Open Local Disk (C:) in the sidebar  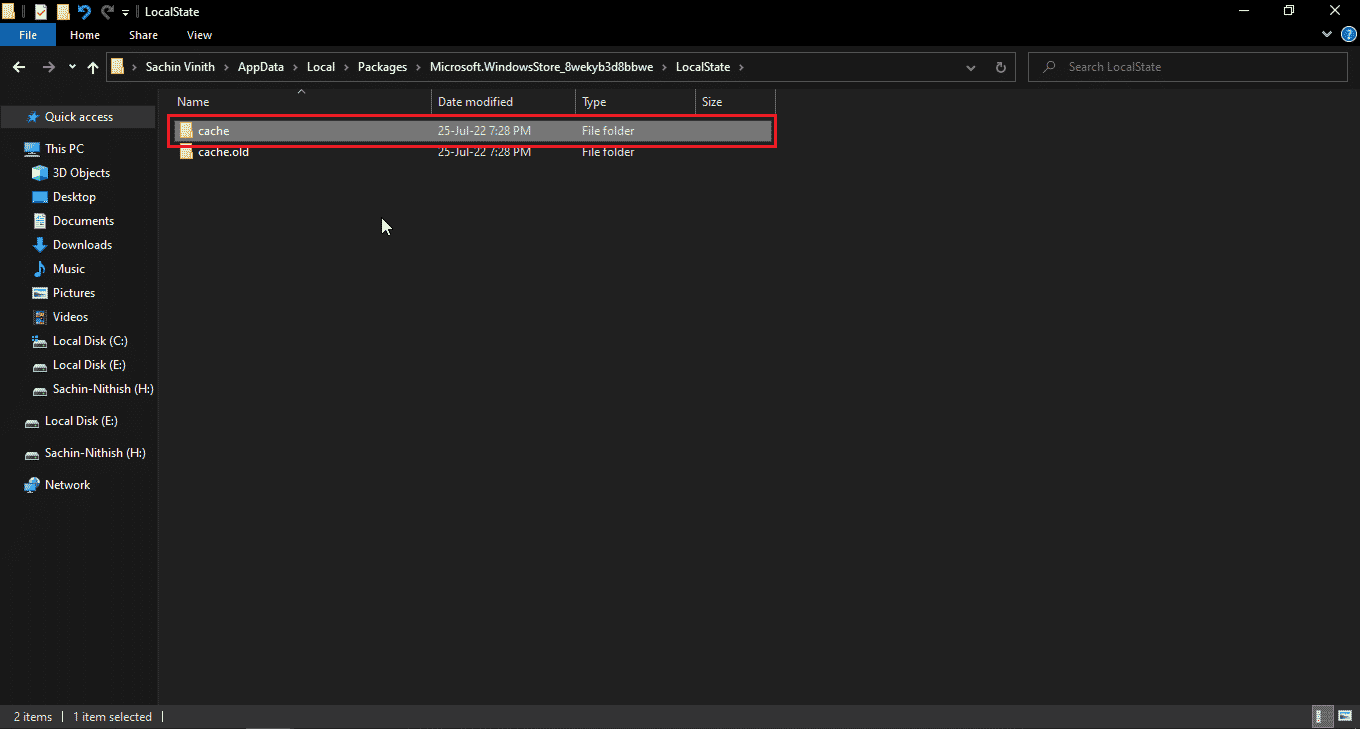pyautogui.click(x=90, y=341)
